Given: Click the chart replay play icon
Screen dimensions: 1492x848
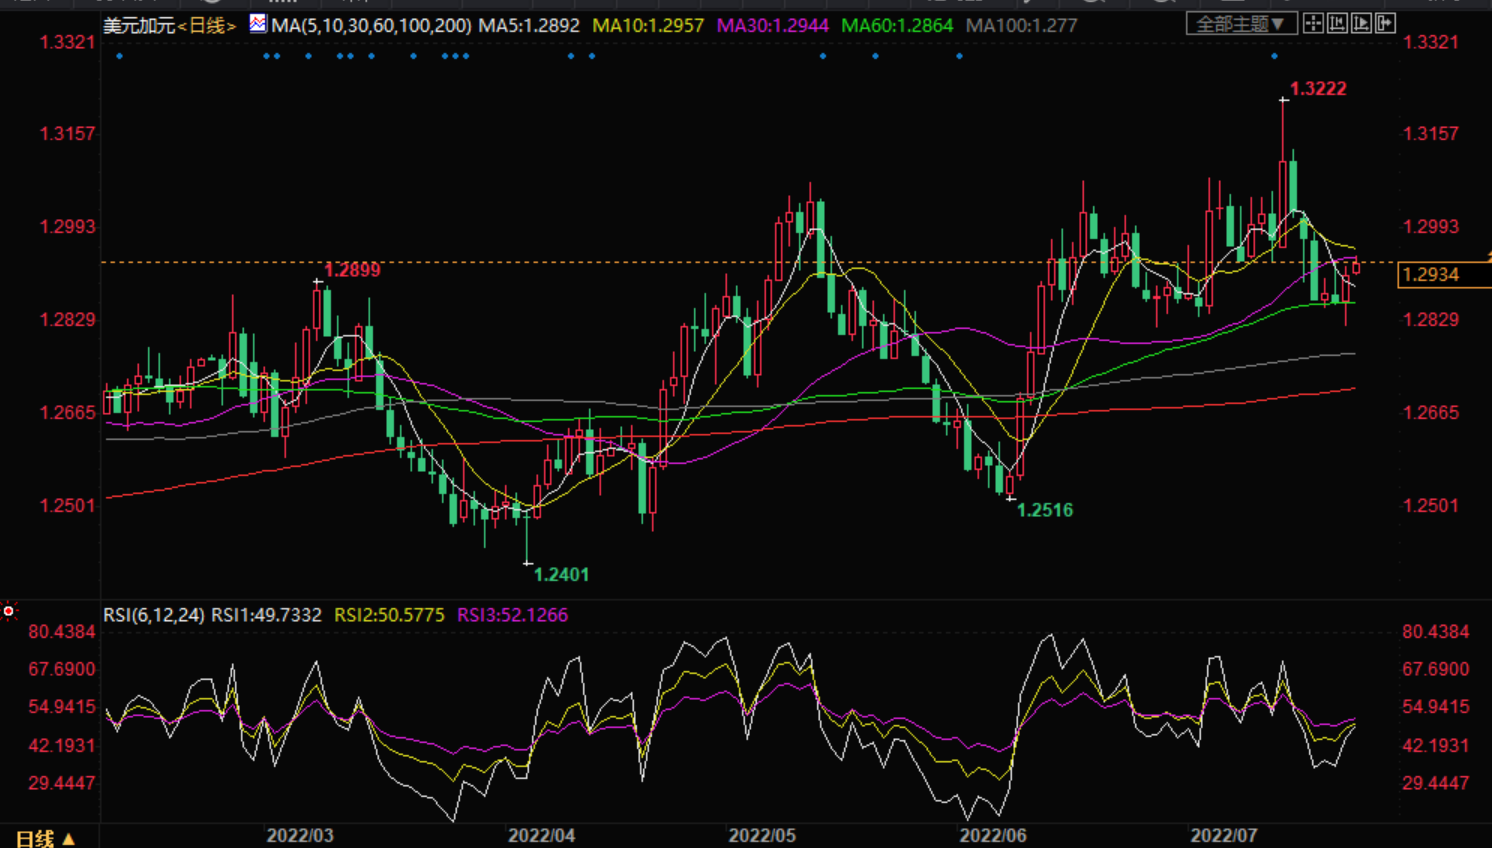Looking at the screenshot, I should 1361,23.
